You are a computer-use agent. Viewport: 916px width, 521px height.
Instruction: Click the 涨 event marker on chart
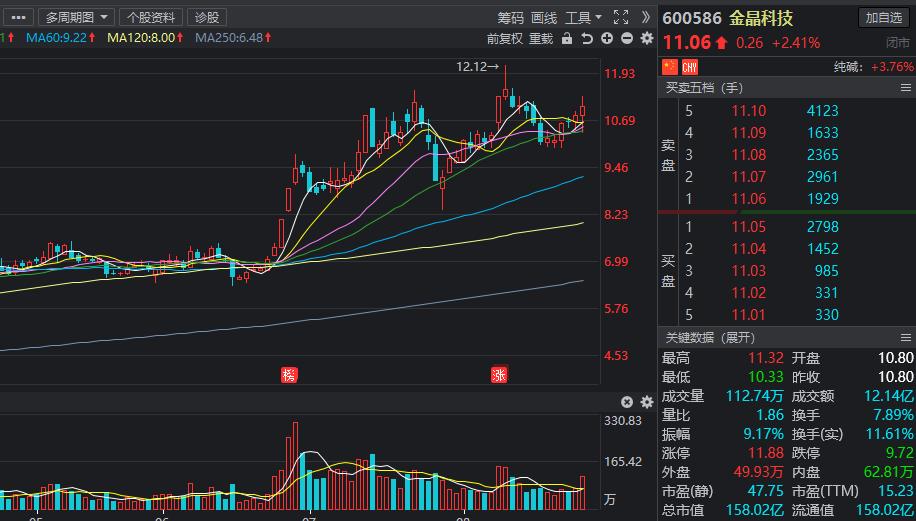click(x=499, y=375)
